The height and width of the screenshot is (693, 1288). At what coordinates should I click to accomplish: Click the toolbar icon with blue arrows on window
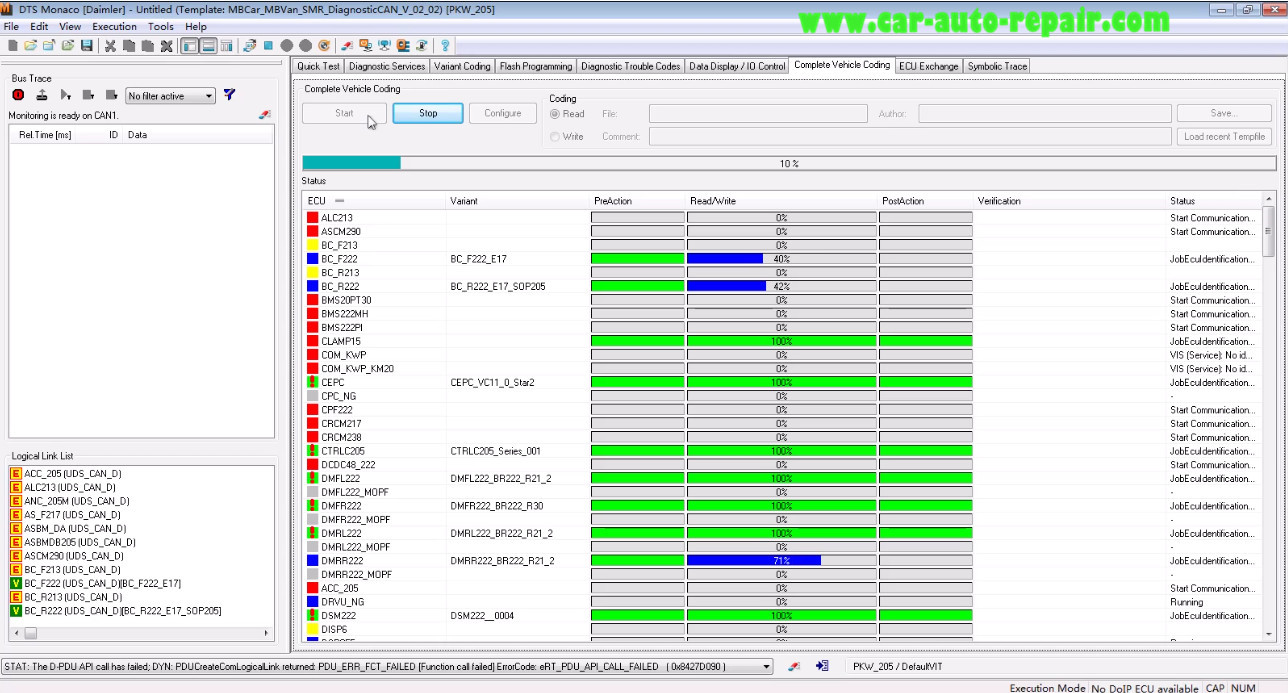coord(249,46)
